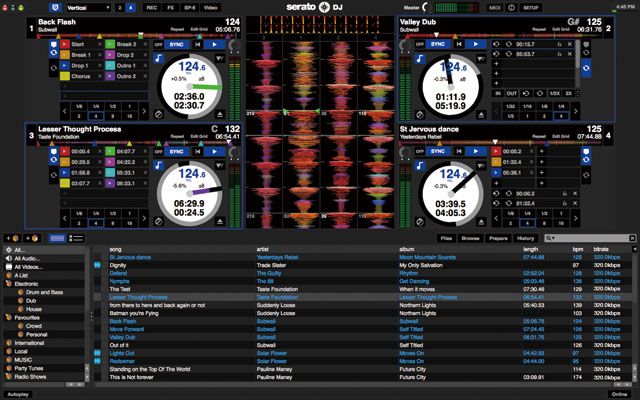Click shield icon left of Vertical dropdown

click(x=56, y=7)
